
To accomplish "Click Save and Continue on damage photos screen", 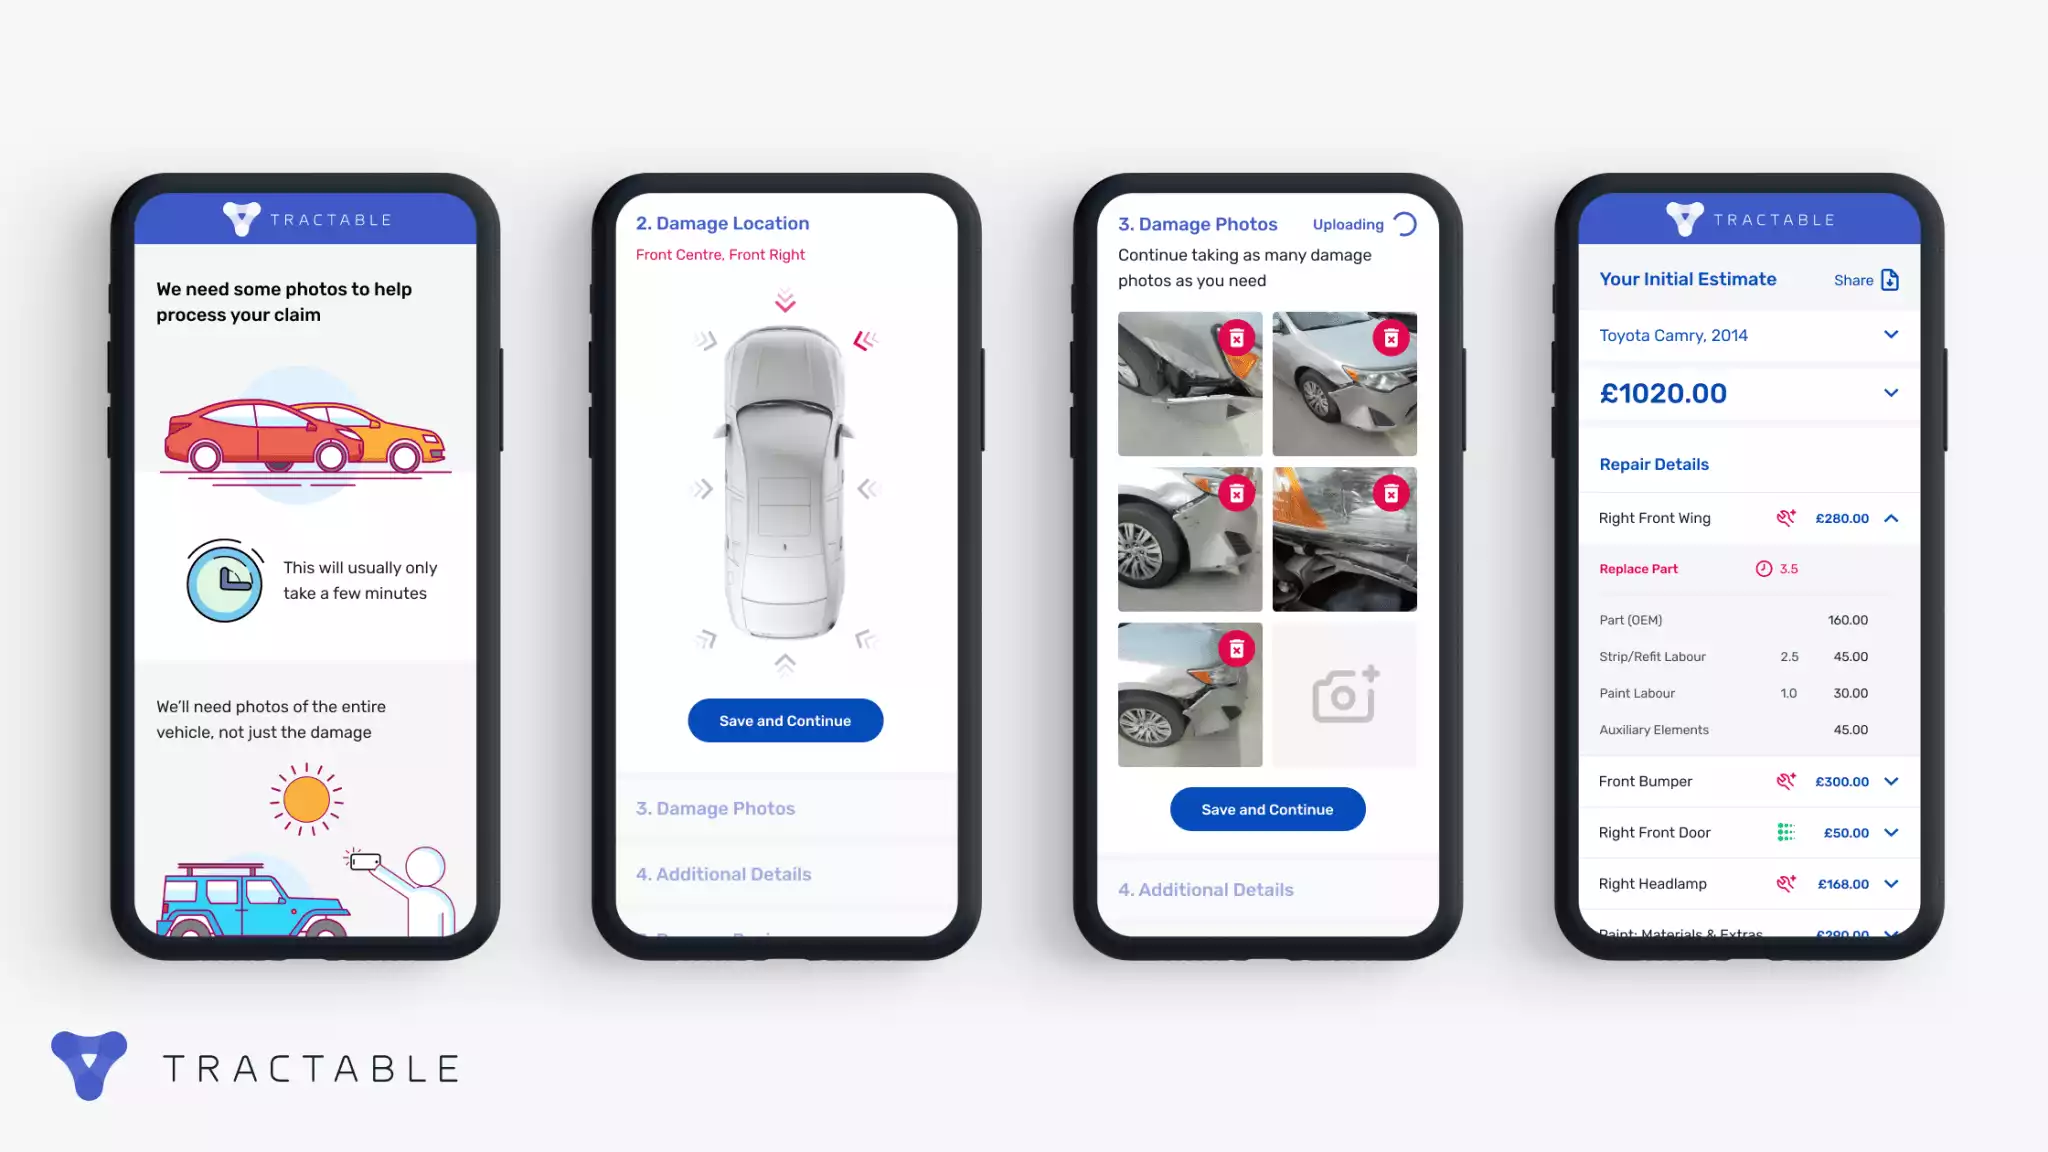I will point(1267,809).
